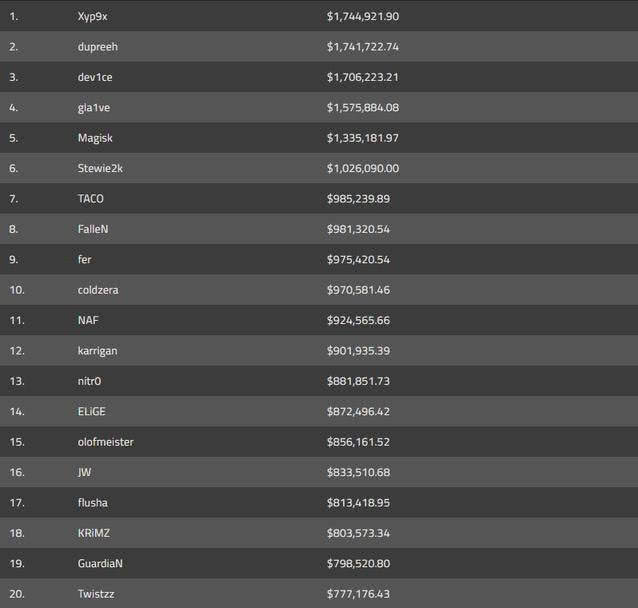This screenshot has height=608, width=638.
Task: Open gla1ve's player profile
Action: pos(93,107)
